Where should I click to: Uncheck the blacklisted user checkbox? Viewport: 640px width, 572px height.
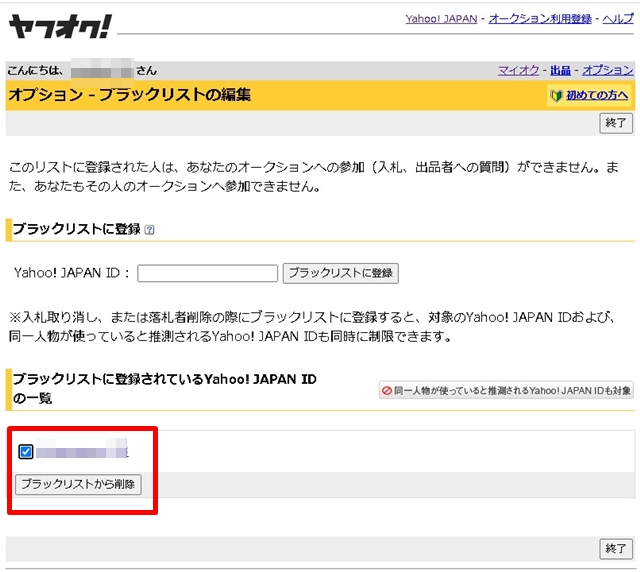pos(26,452)
